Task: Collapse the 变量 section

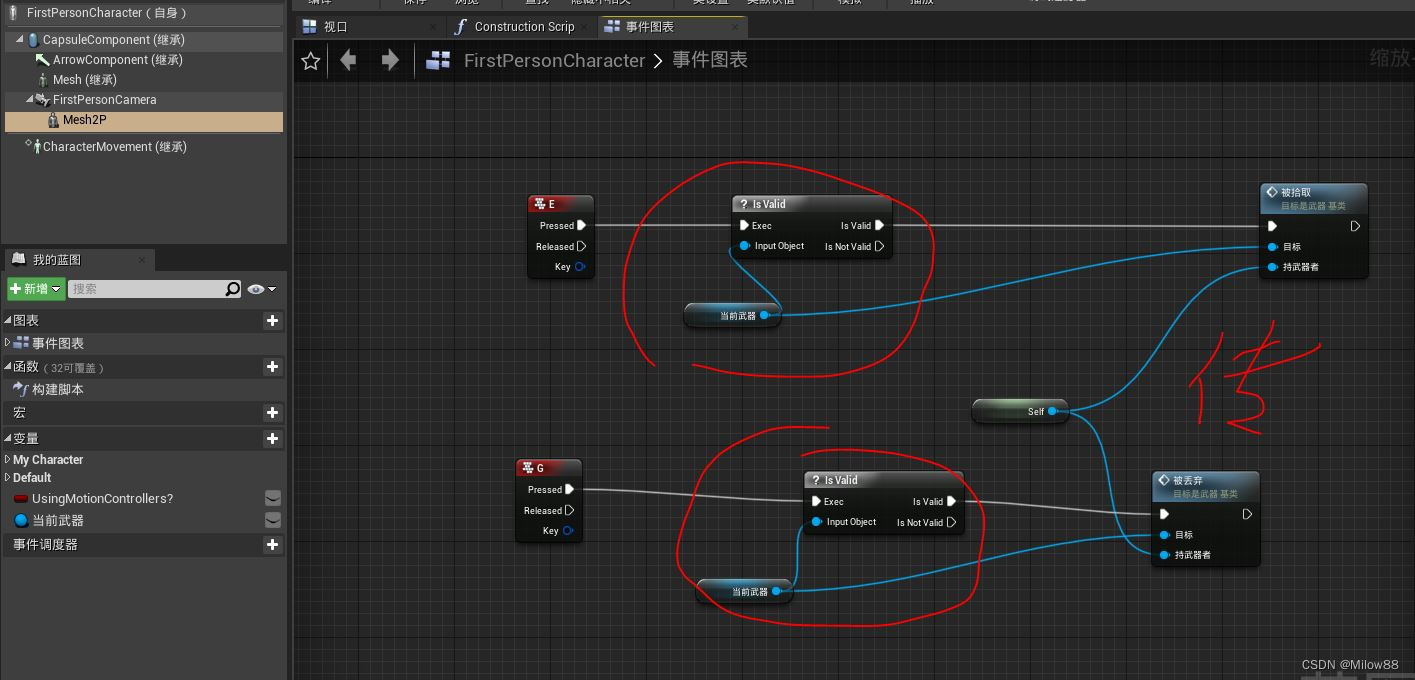Action: pyautogui.click(x=8, y=439)
